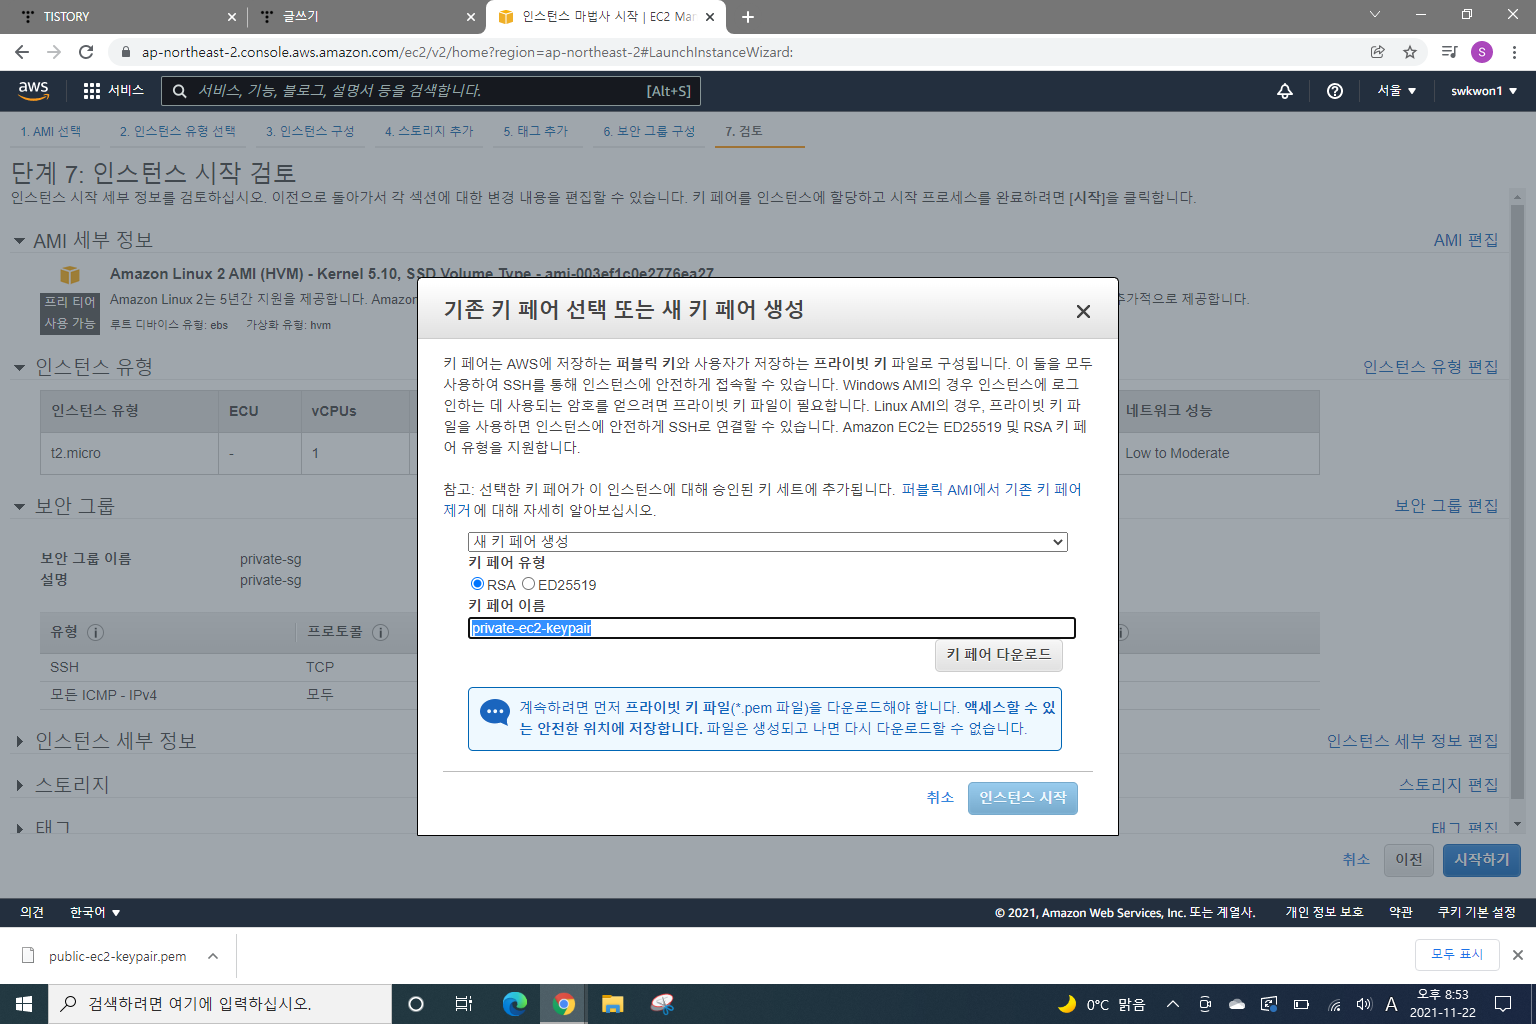Reload the page with the refresh icon

[86, 52]
